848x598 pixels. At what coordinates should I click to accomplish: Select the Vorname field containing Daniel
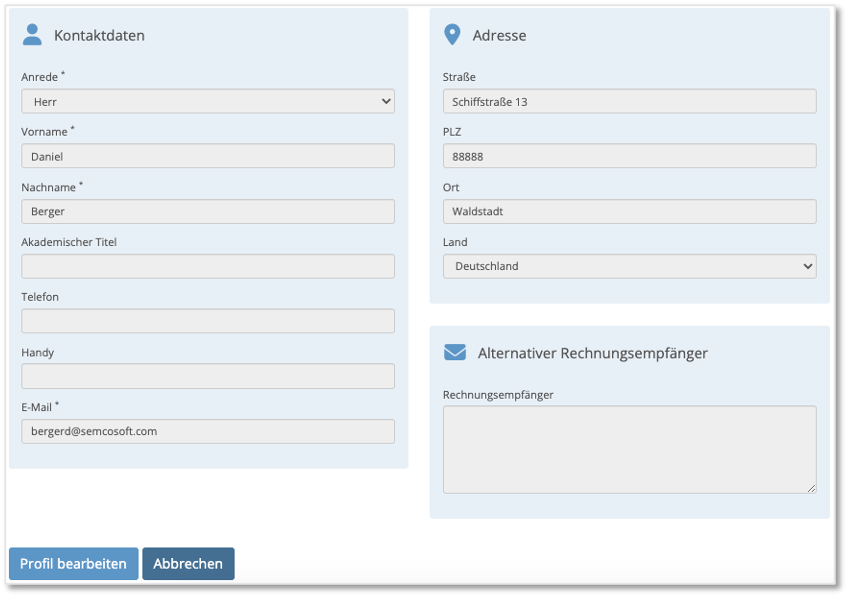click(207, 156)
